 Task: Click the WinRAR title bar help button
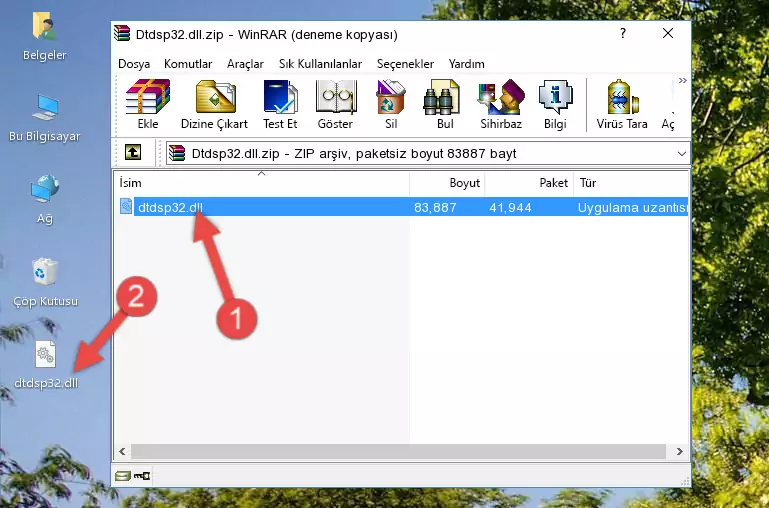(622, 33)
